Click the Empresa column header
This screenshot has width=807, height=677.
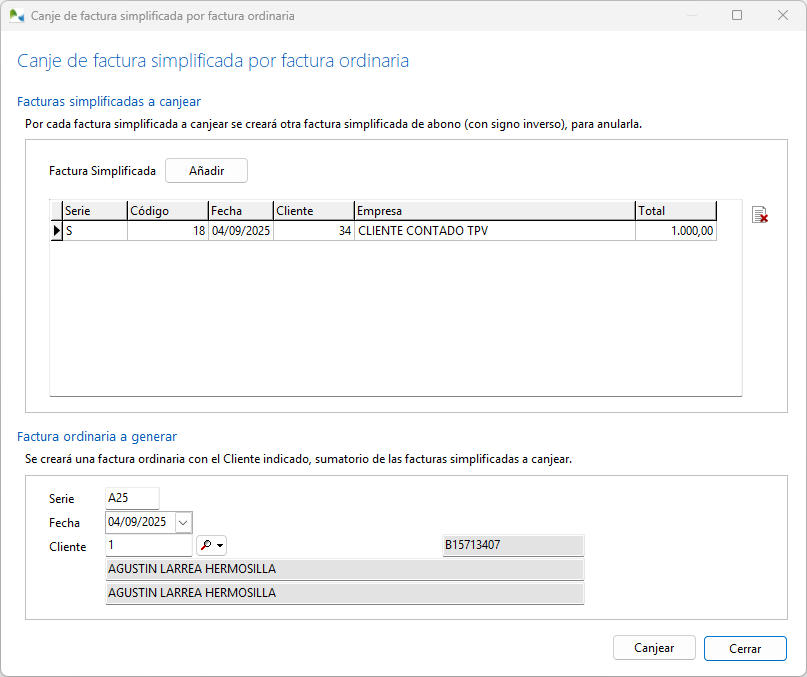point(494,211)
